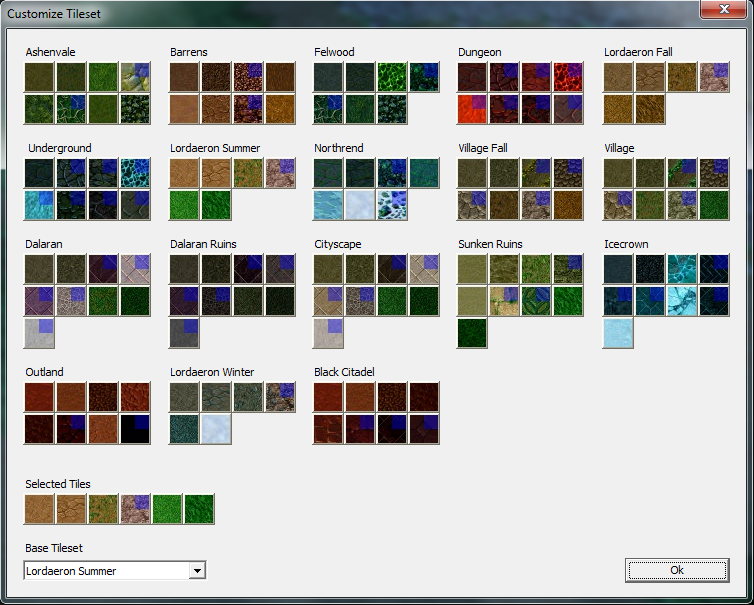Choose the white snow tile in Lordaeron Winter
This screenshot has width=754, height=605.
(x=216, y=429)
